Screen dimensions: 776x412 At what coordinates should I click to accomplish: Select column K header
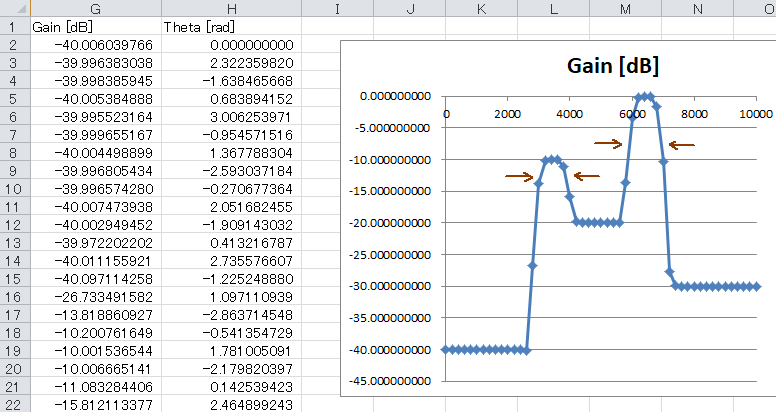(482, 8)
